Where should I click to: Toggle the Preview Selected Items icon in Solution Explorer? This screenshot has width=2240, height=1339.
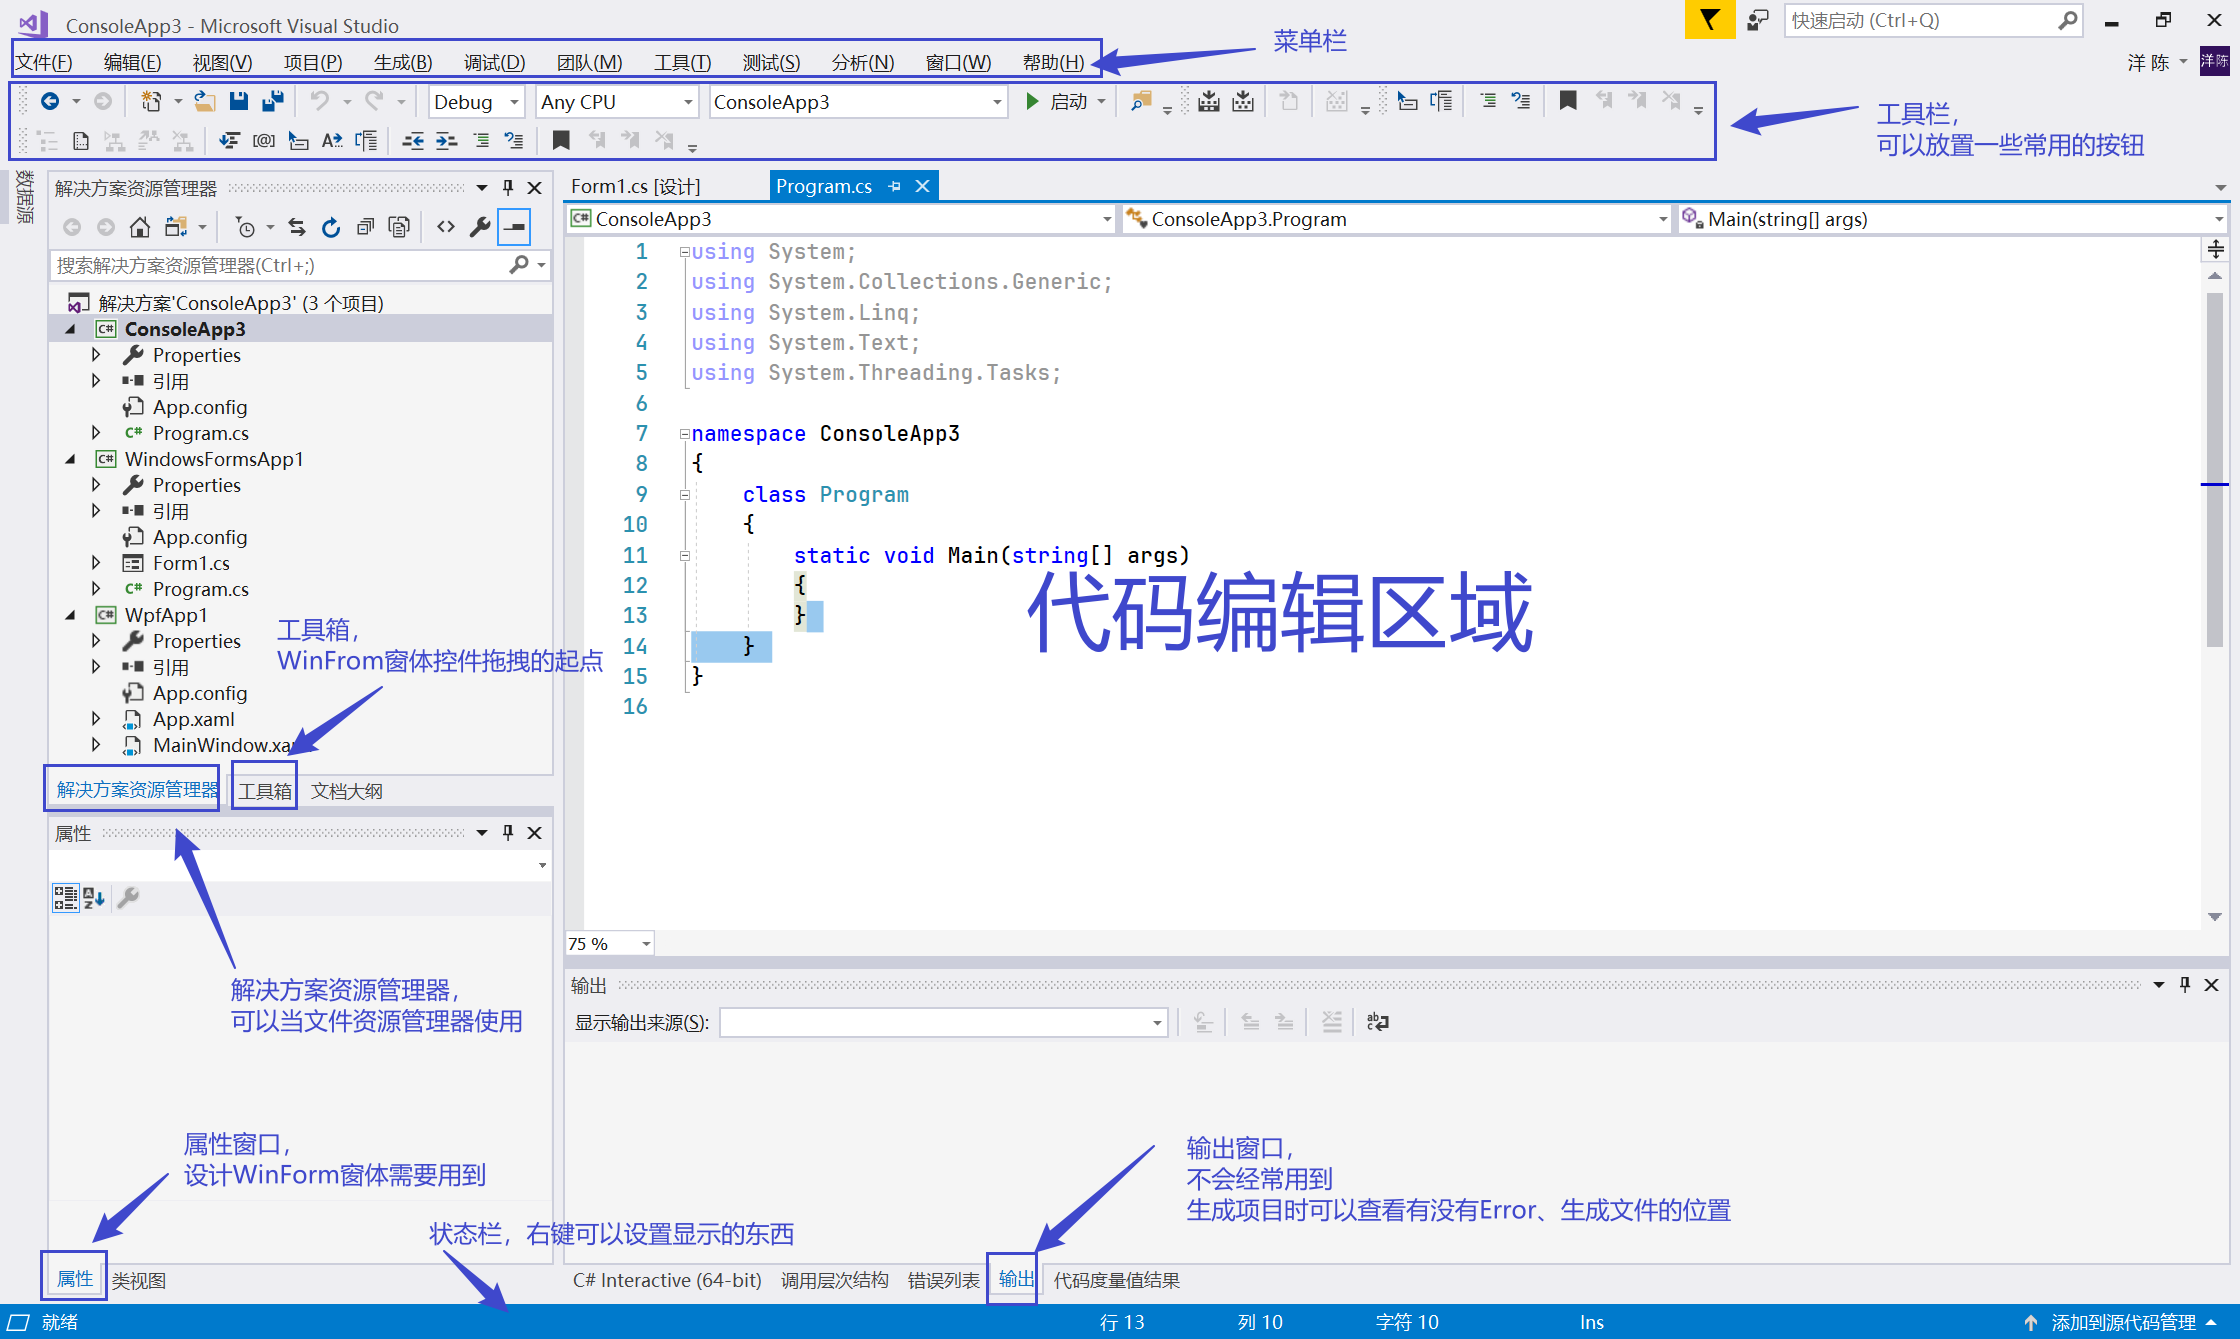click(x=515, y=227)
